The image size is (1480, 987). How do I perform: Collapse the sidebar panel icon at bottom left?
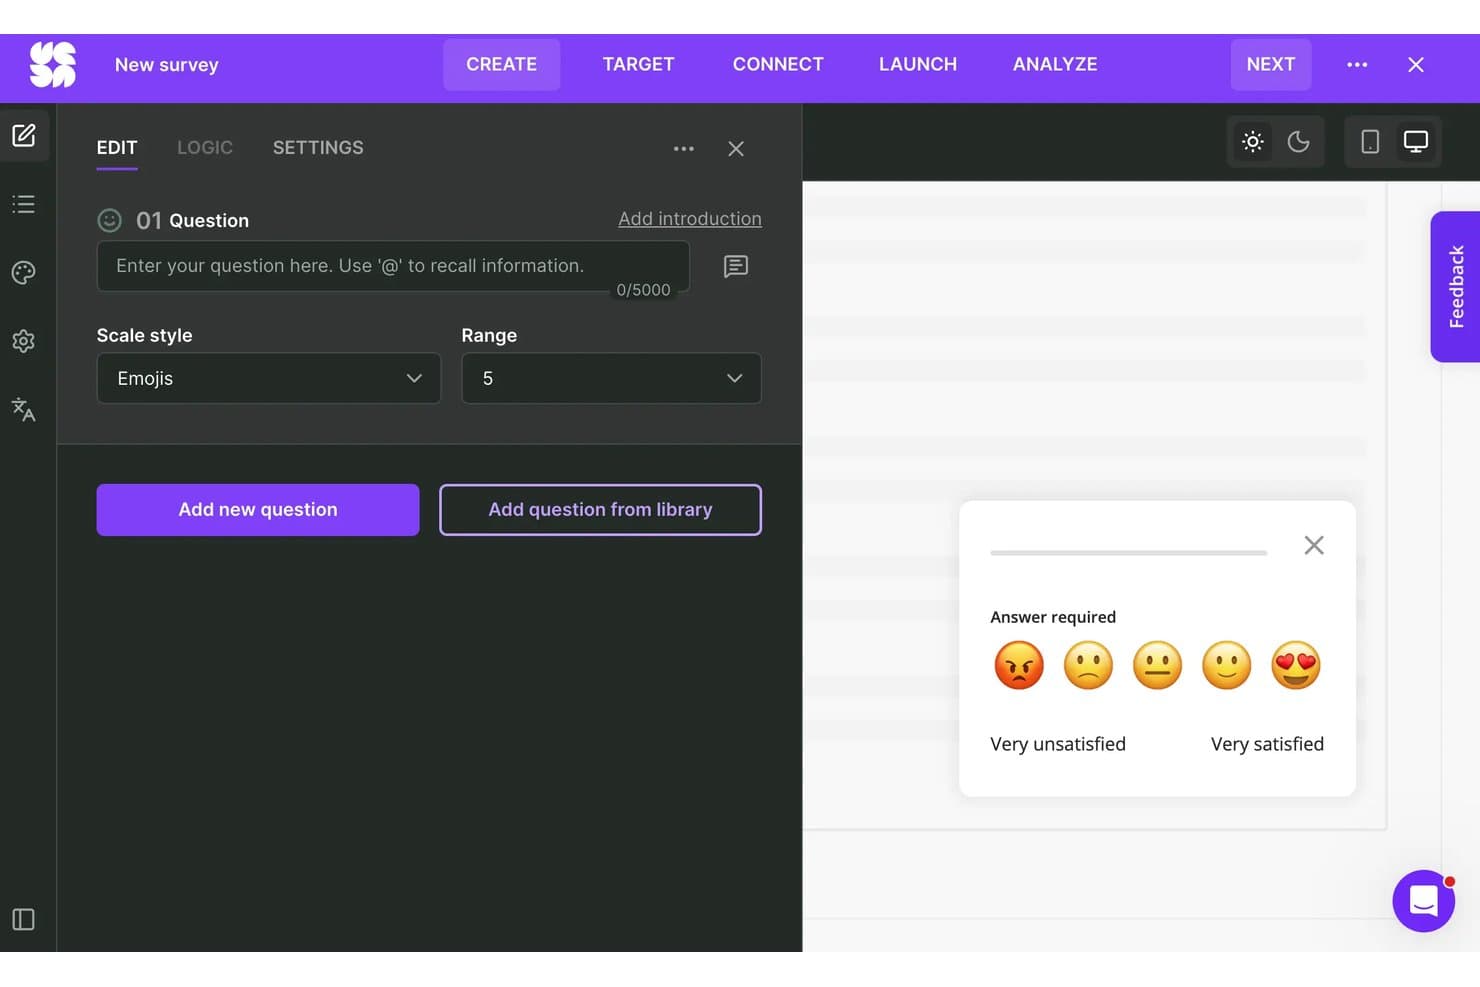pyautogui.click(x=24, y=919)
